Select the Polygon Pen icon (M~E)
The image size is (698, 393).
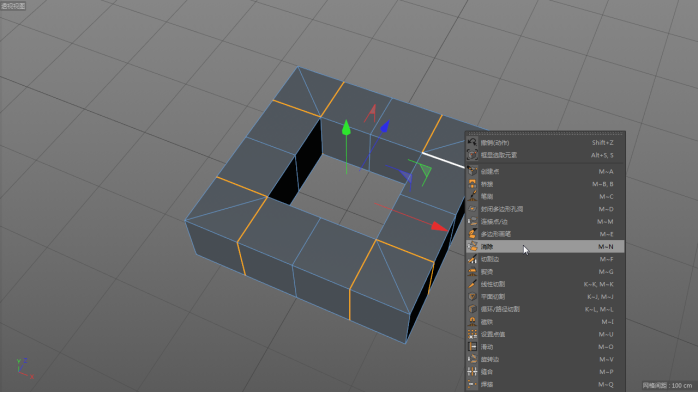click(472, 234)
